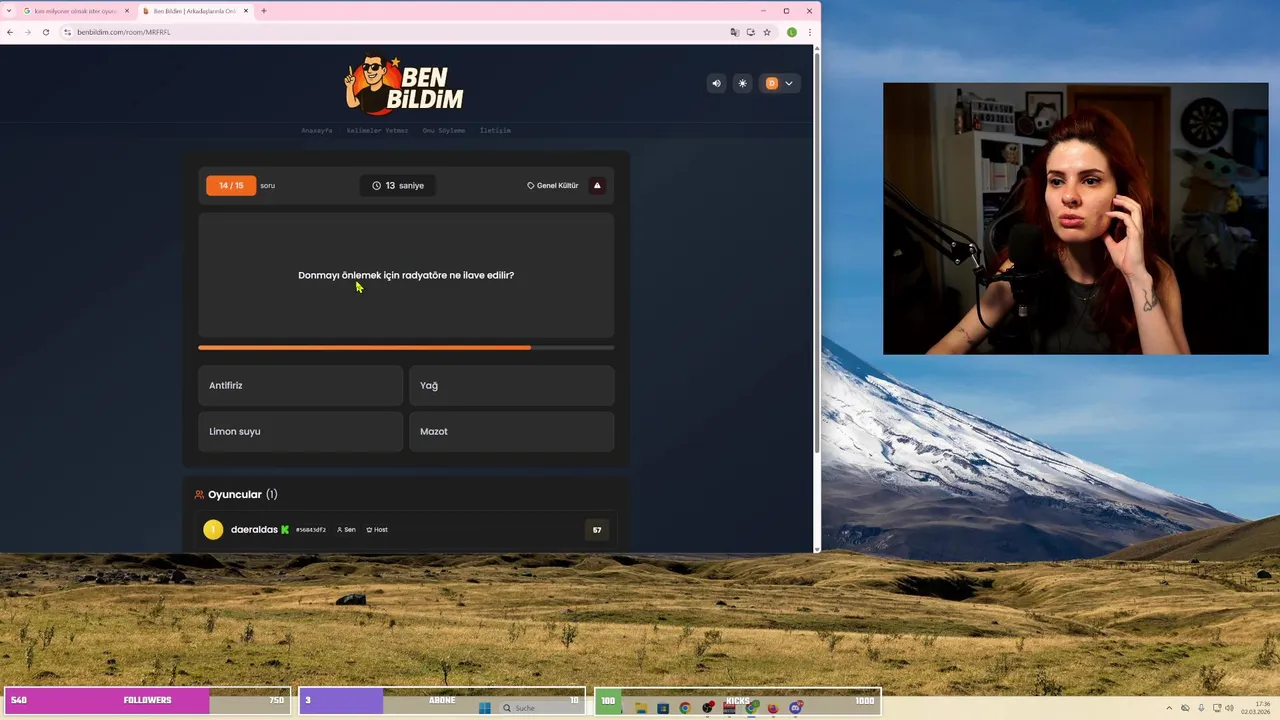Click the taskbar Suche search box
Image resolution: width=1280 pixels, height=720 pixels.
tap(540, 708)
